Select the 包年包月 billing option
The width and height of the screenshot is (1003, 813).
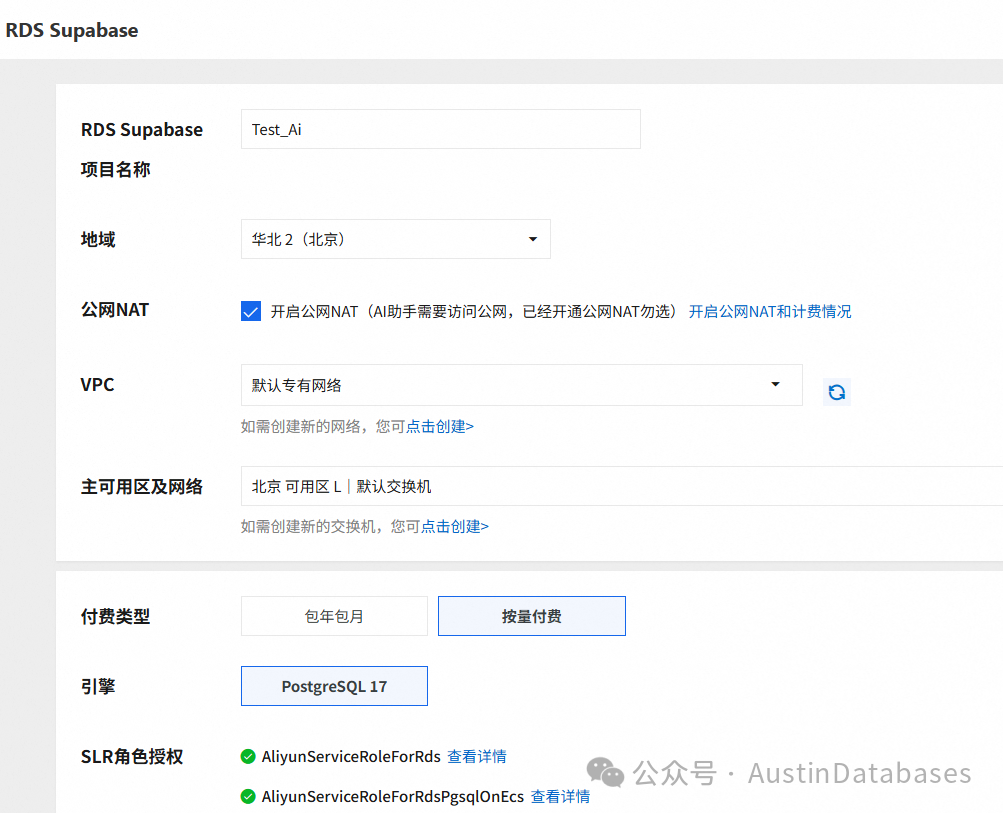pyautogui.click(x=334, y=616)
